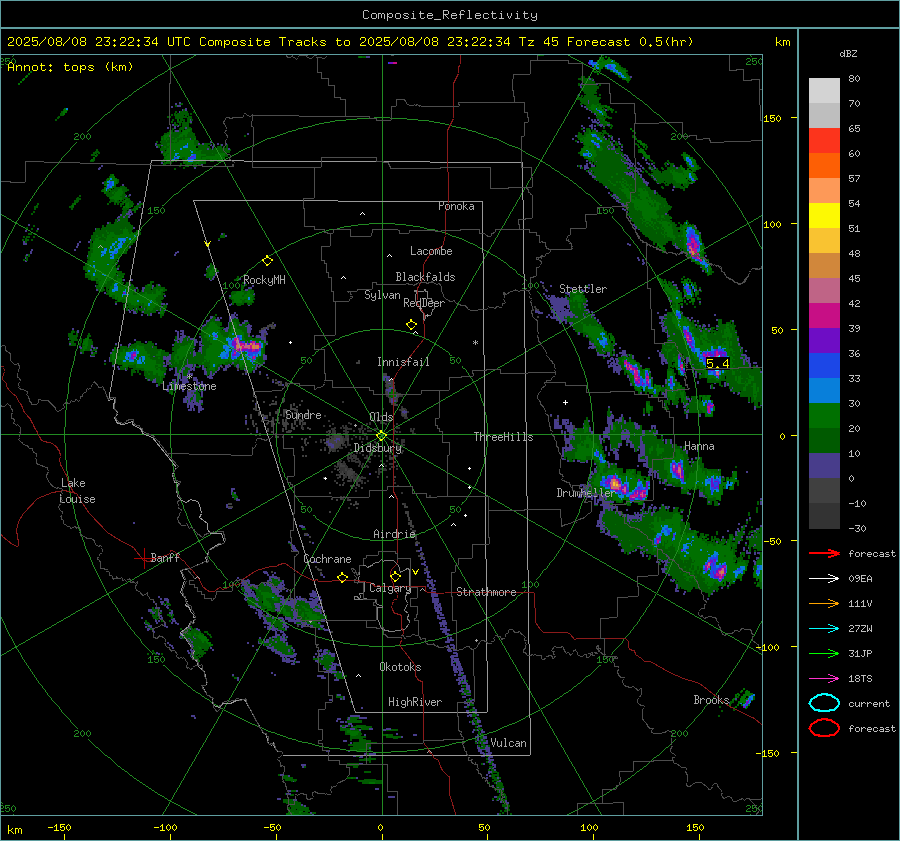Click the Stettler label

coord(583,289)
